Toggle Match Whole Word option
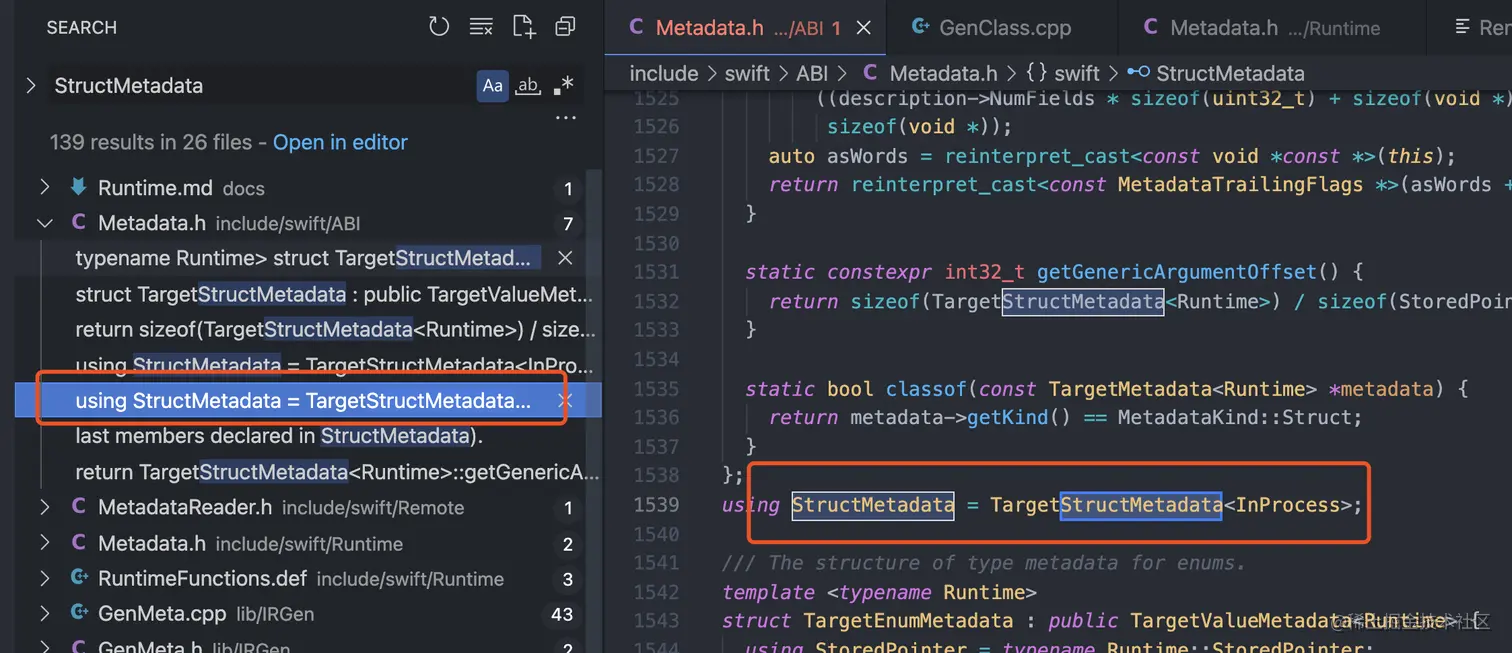 [527, 86]
